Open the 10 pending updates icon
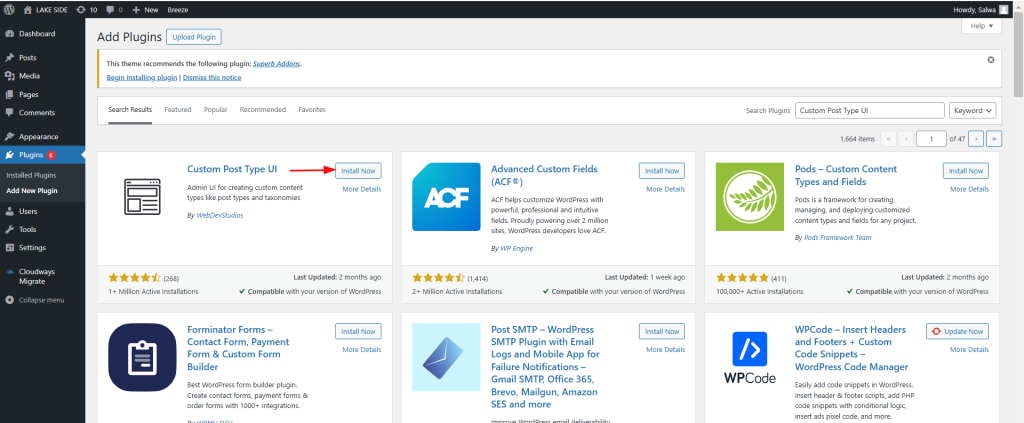 (x=87, y=10)
